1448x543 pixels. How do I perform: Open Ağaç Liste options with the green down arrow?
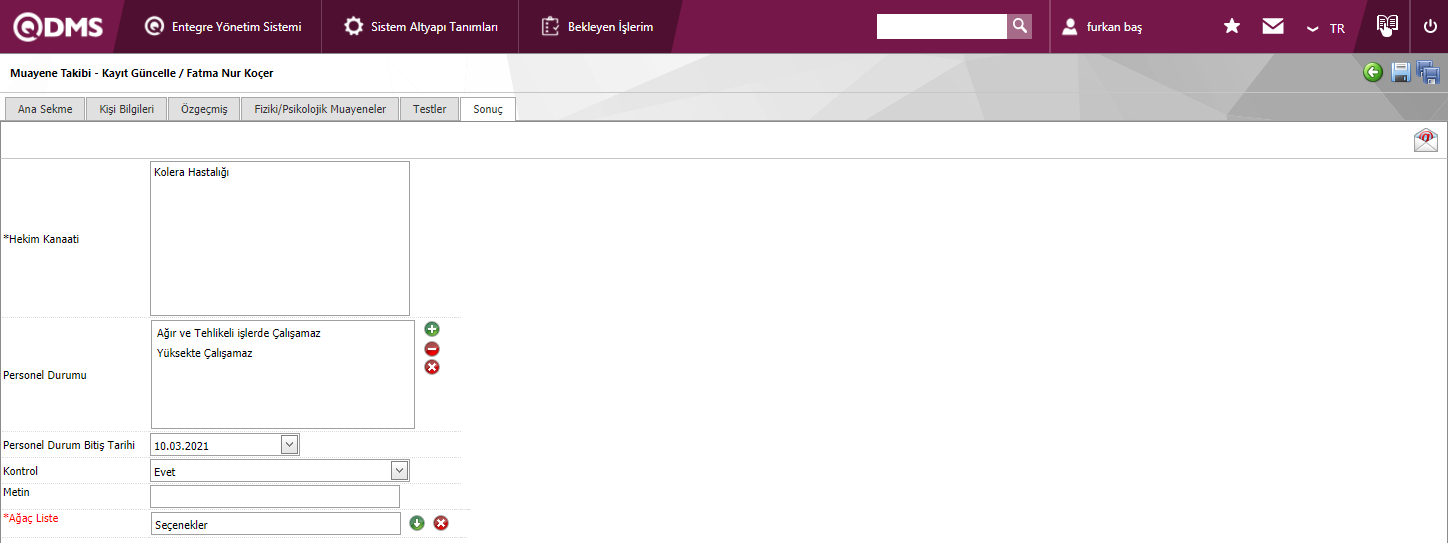point(417,523)
